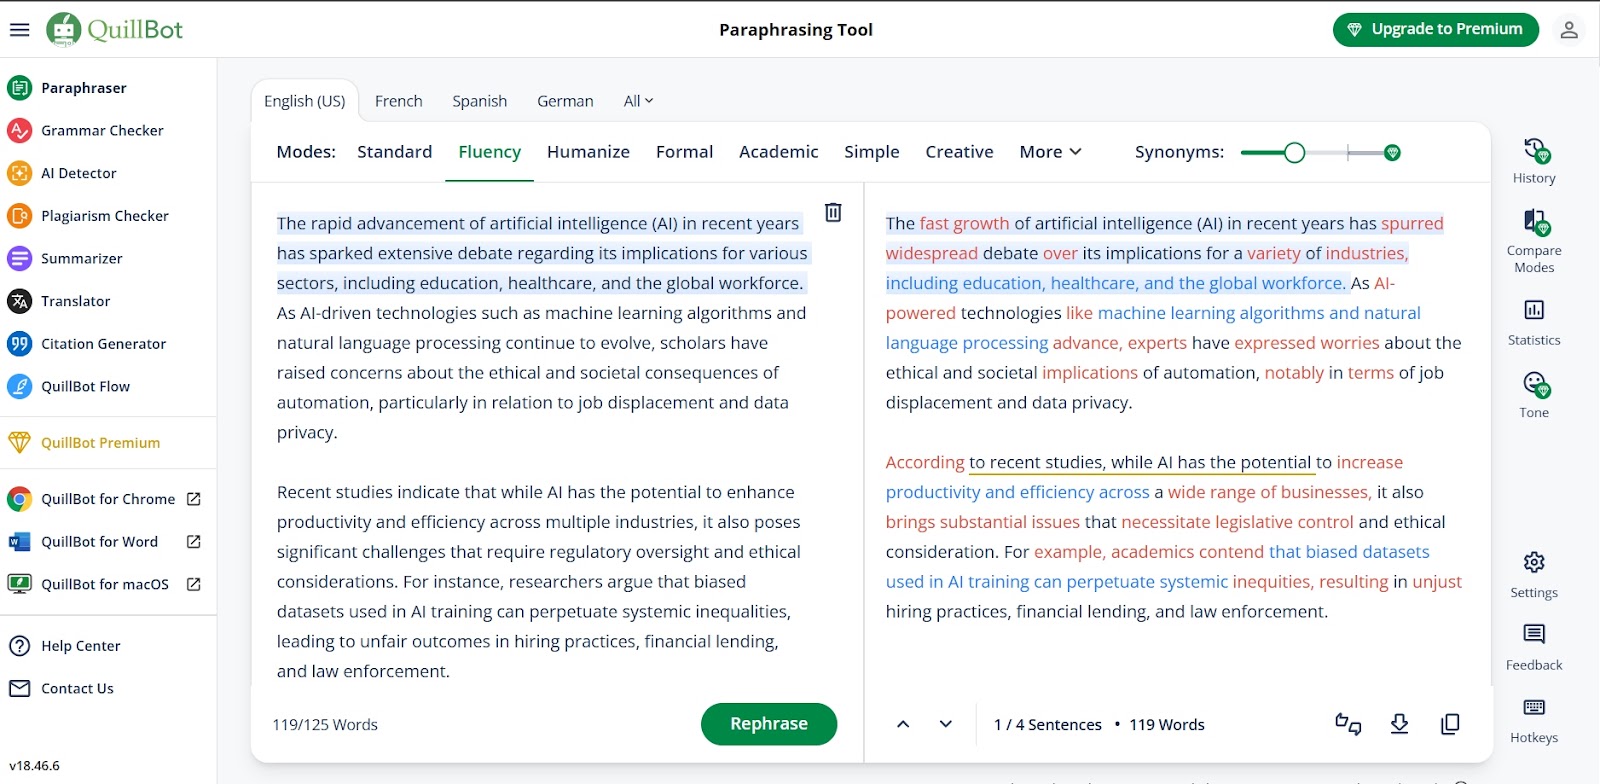Switch to the German language tab
The height and width of the screenshot is (784, 1600).
[x=565, y=101]
